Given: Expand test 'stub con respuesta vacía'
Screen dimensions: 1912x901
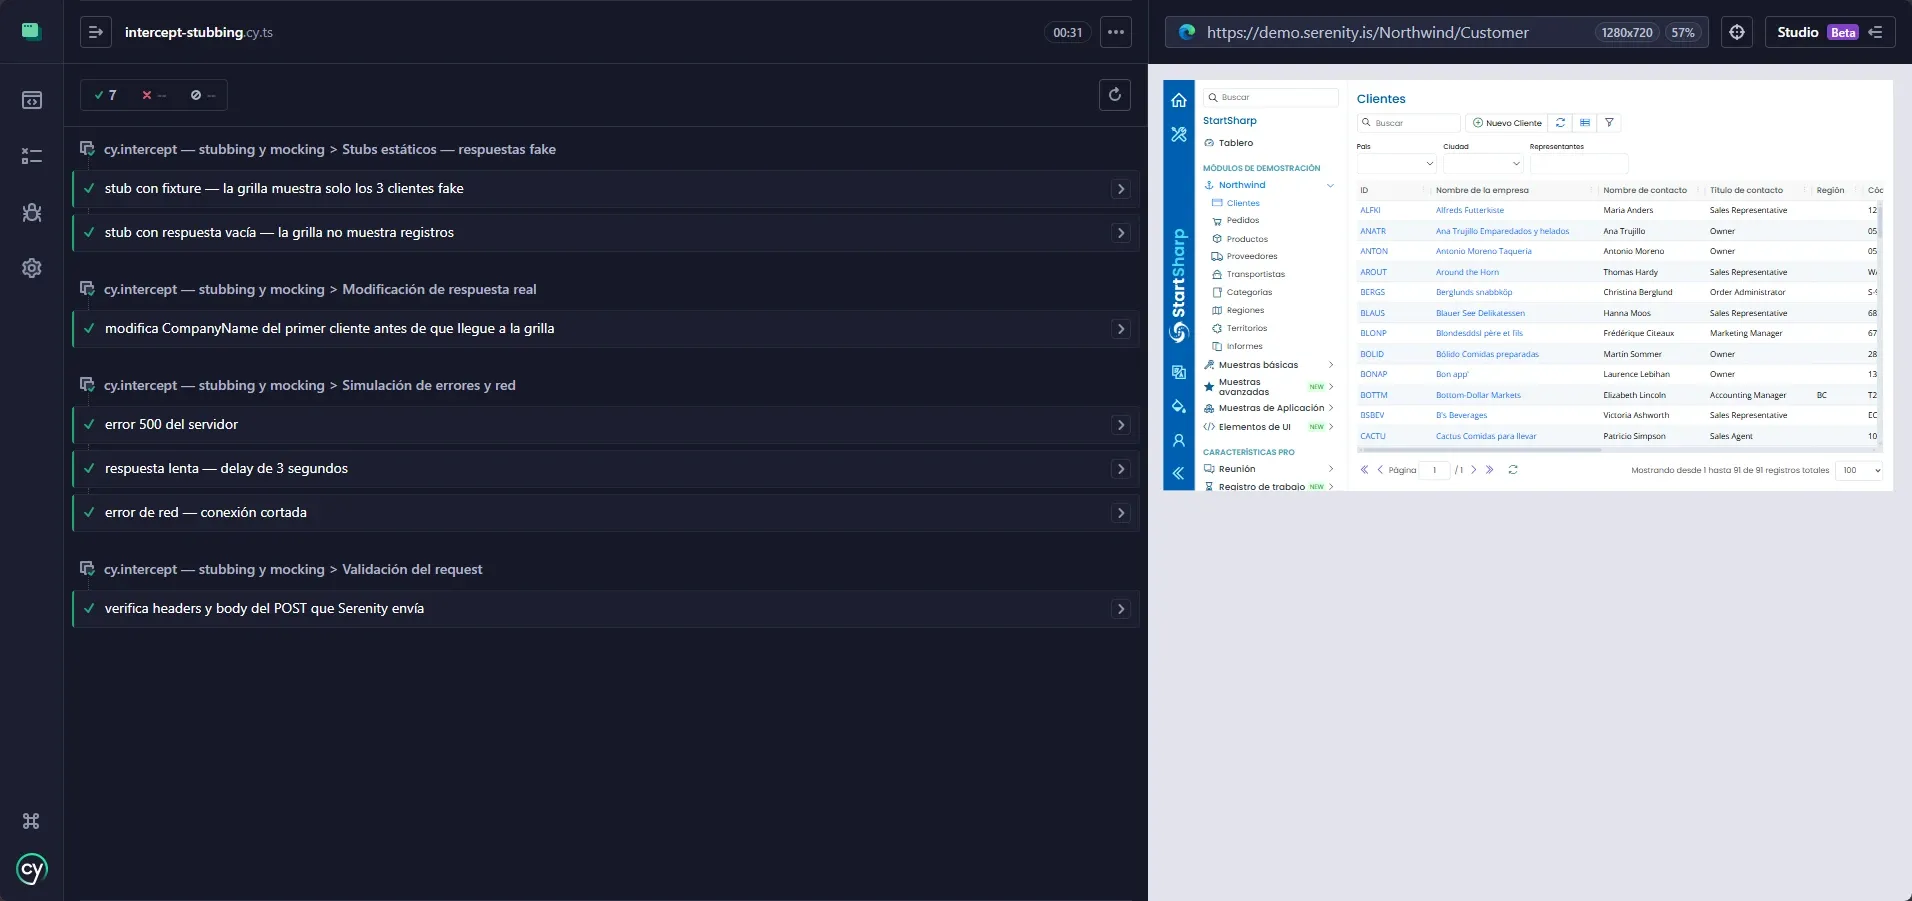Looking at the screenshot, I should (x=1121, y=233).
